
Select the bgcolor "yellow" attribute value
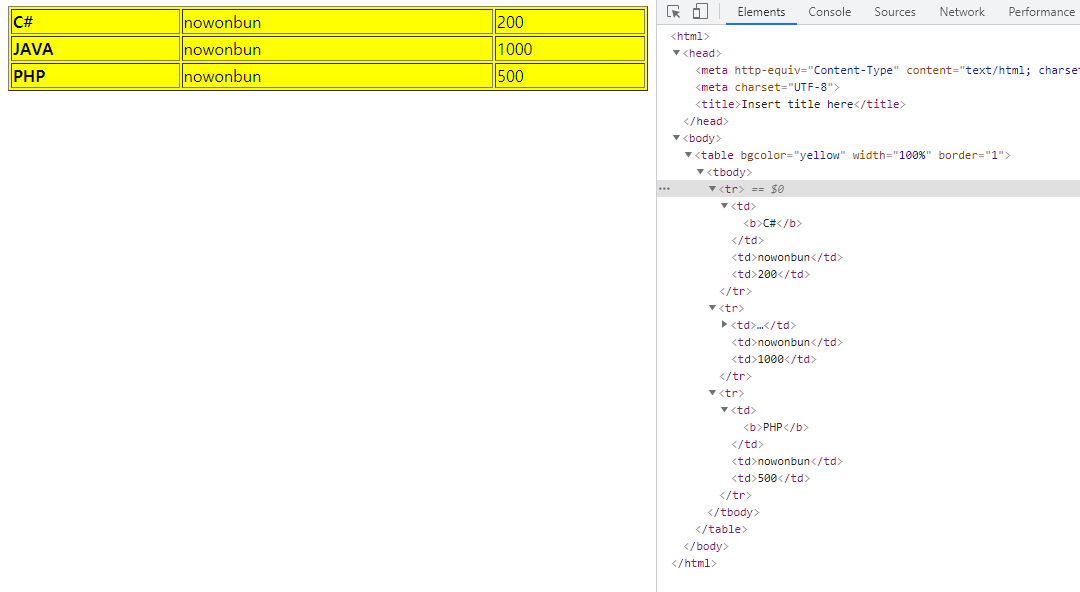point(819,155)
